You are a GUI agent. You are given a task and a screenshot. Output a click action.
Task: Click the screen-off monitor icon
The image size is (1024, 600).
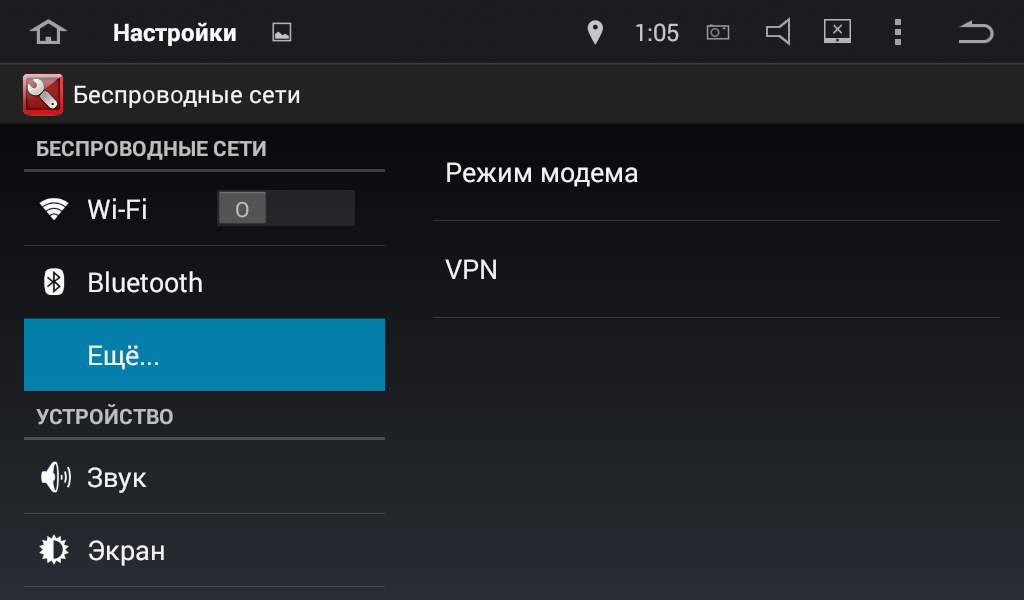pos(837,31)
